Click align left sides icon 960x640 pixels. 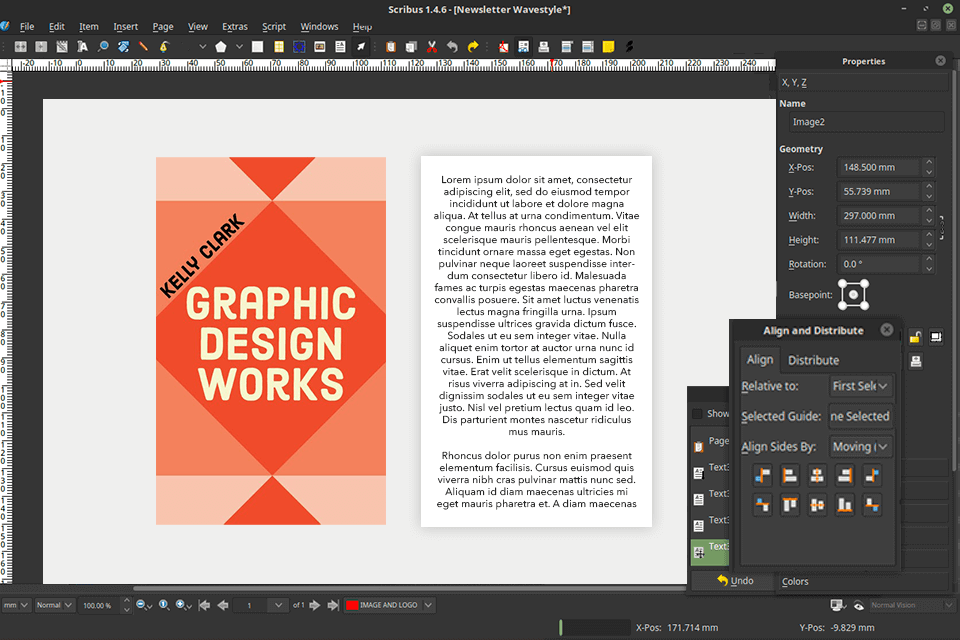[790, 476]
